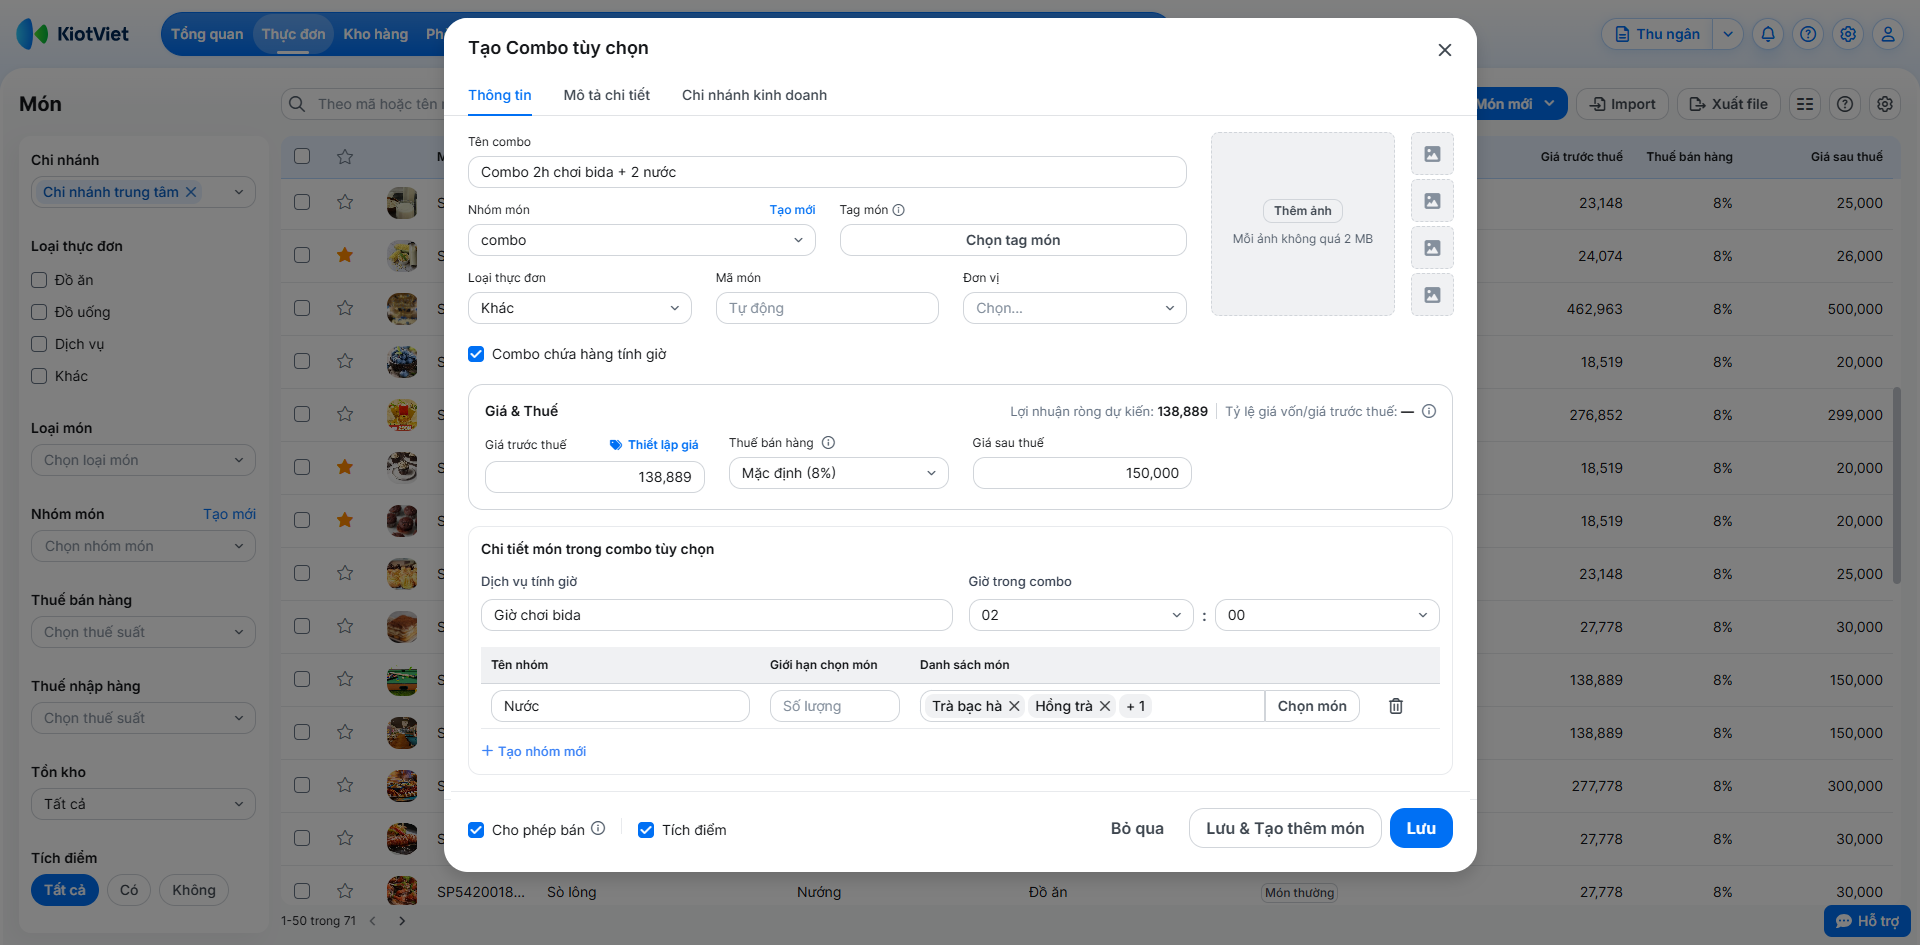Click the info icon beside Tag món
The image size is (1920, 945).
click(898, 210)
